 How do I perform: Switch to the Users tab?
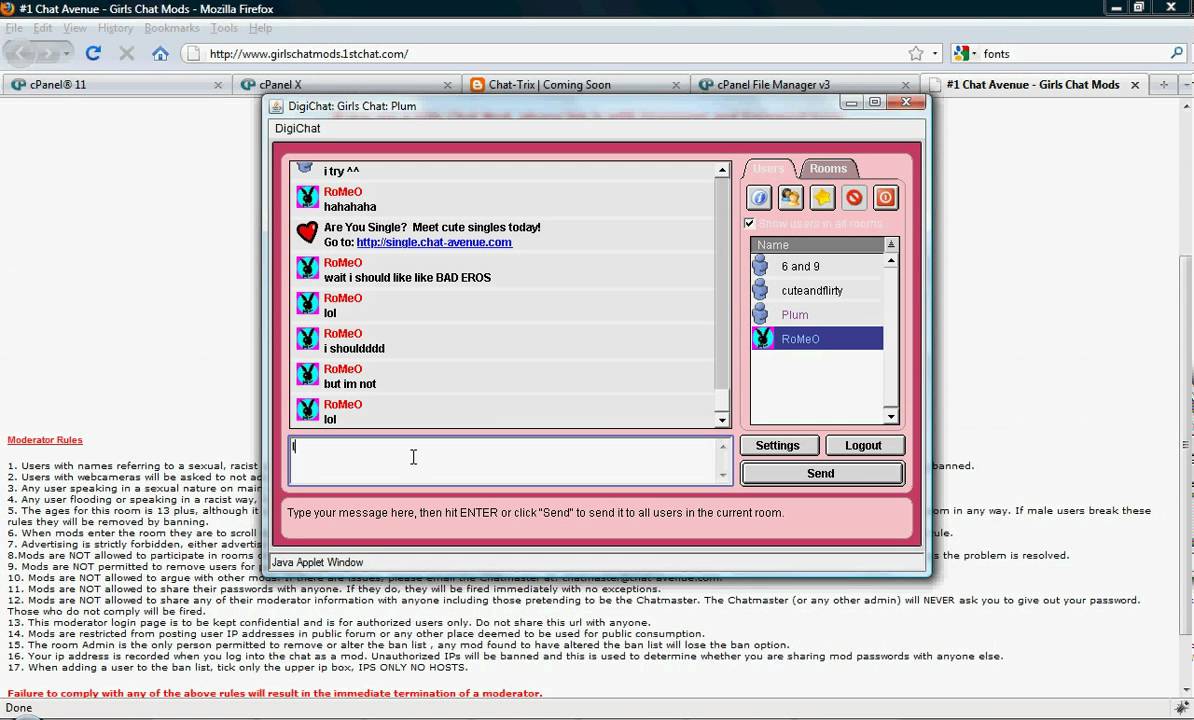click(768, 168)
